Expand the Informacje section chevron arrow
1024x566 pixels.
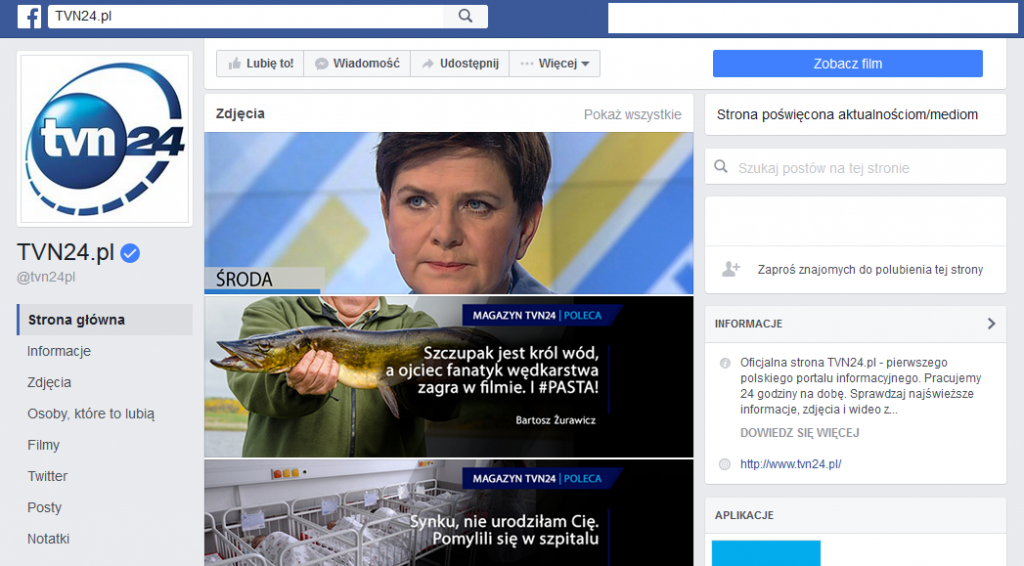pyautogui.click(x=991, y=324)
